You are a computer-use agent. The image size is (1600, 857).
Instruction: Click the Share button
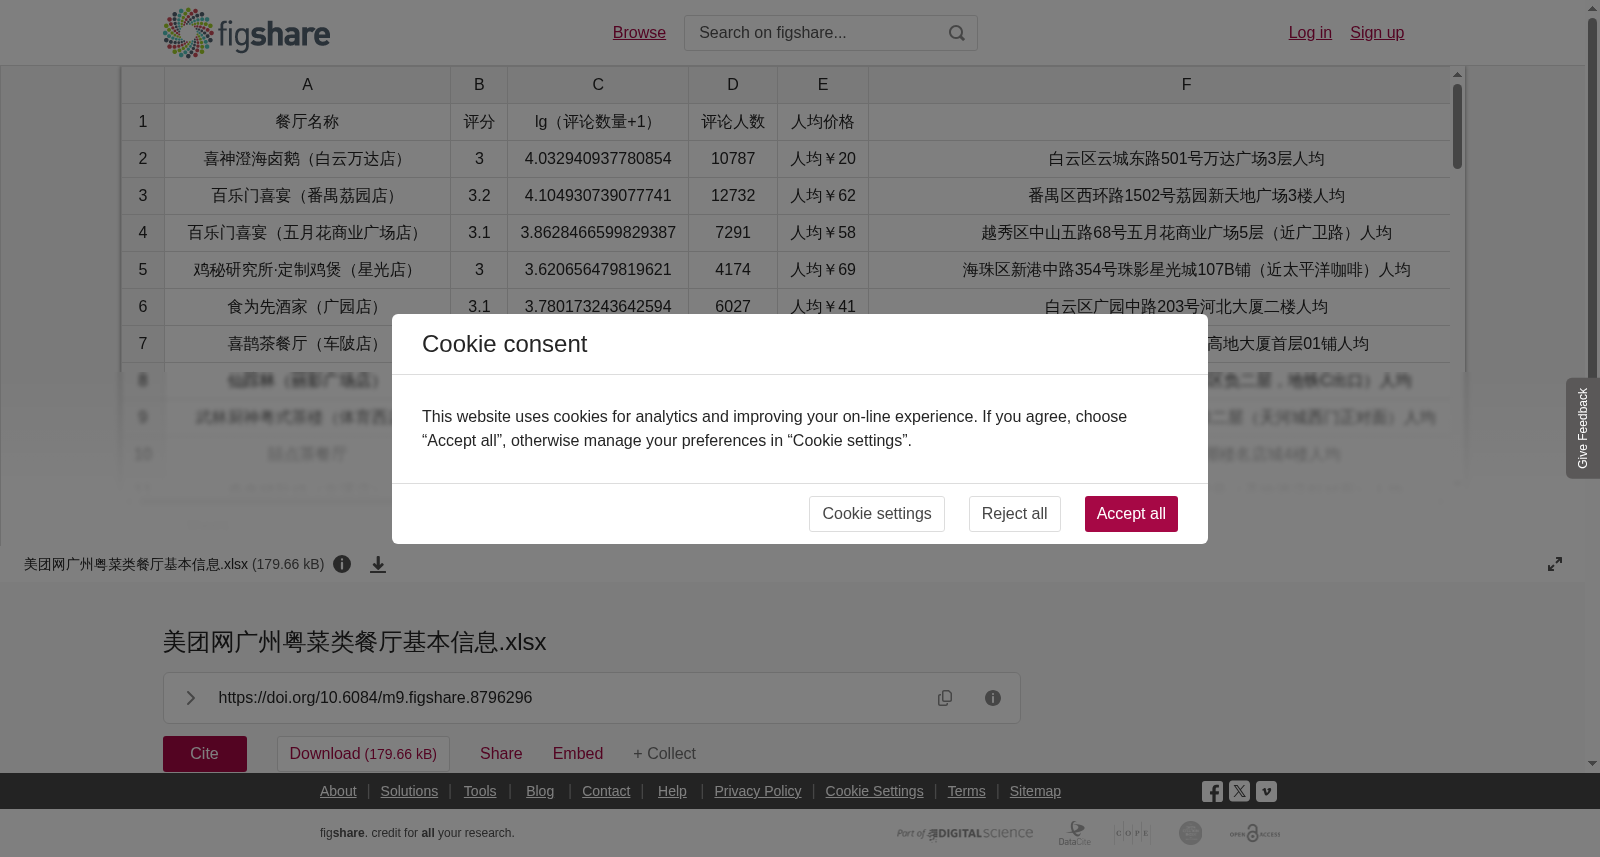click(501, 754)
